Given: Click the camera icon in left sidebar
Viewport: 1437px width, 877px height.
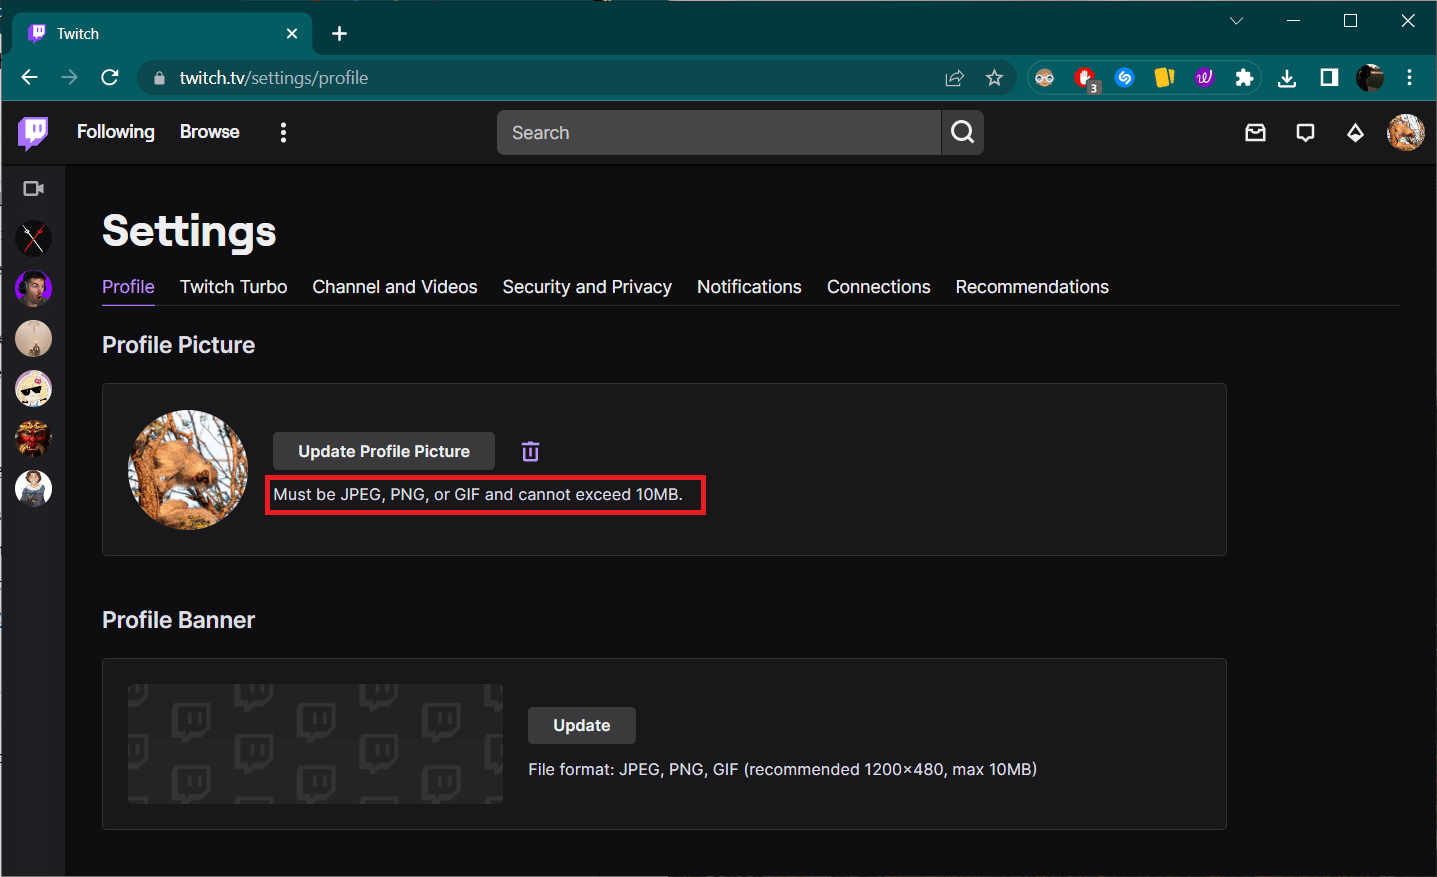Looking at the screenshot, I should [x=33, y=188].
